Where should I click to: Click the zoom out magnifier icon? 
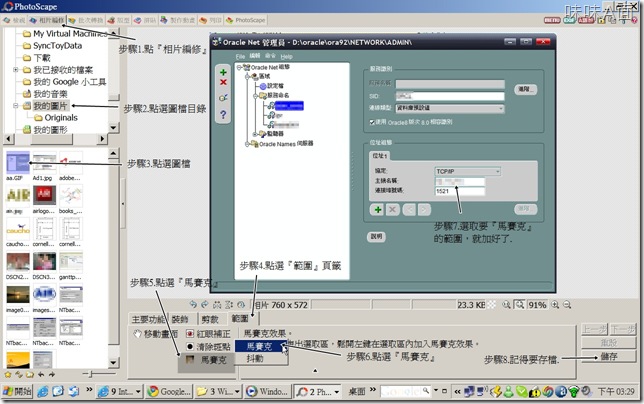567,305
